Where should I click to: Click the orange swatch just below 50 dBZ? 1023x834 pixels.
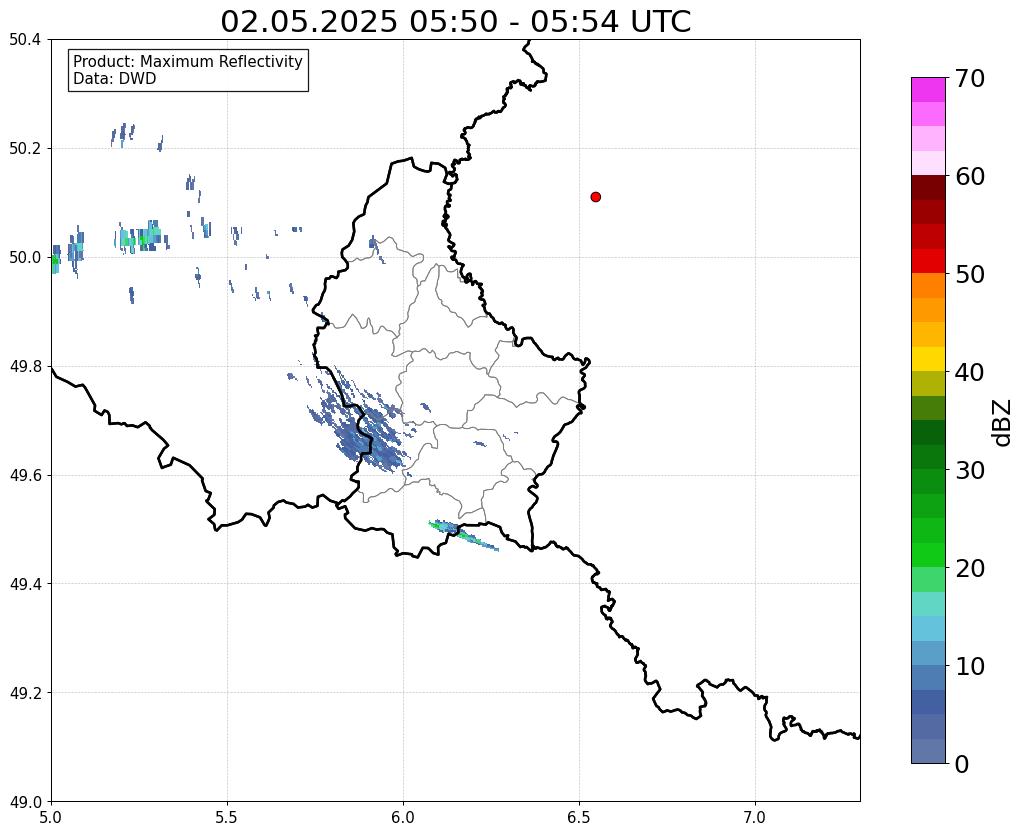coord(928,286)
